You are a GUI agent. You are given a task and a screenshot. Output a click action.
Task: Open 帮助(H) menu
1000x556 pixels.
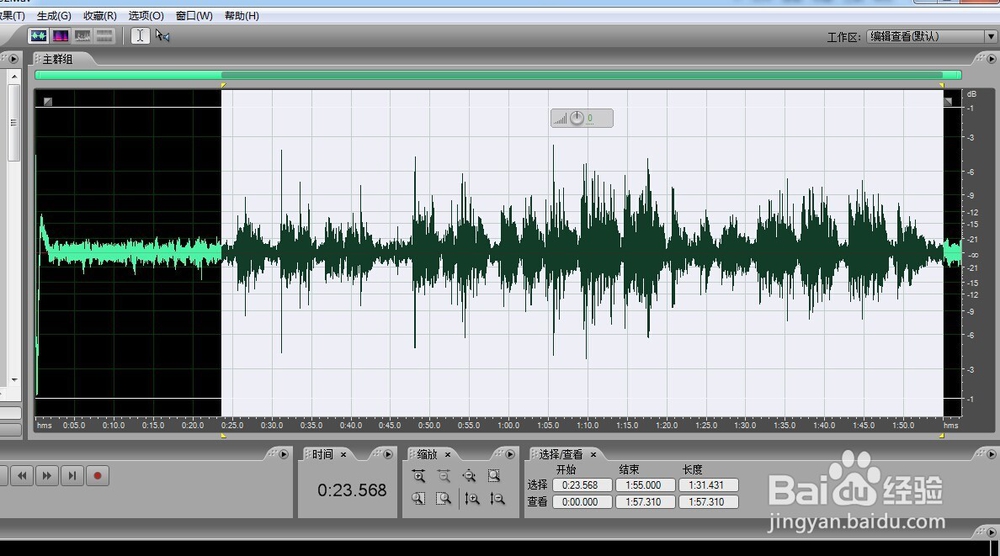coord(242,15)
